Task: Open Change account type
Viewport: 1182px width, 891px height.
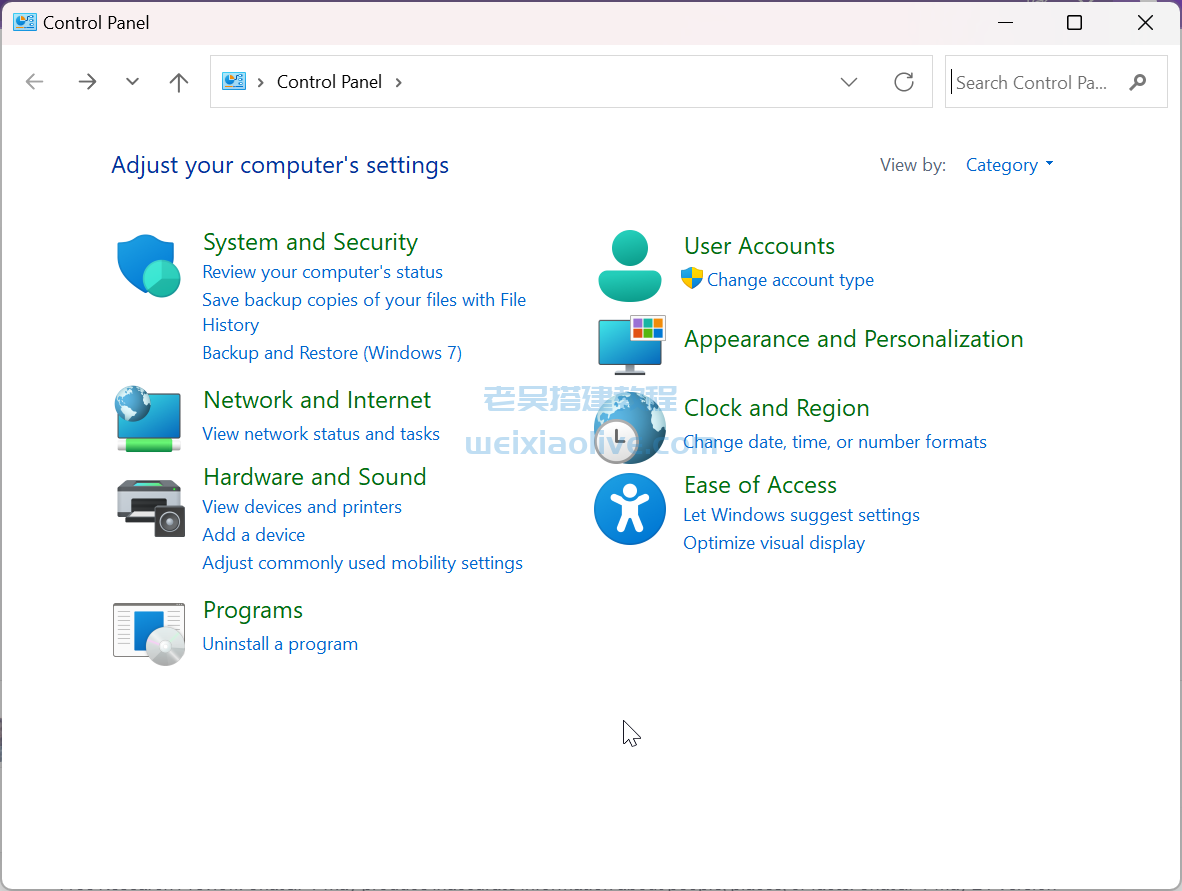Action: [x=789, y=280]
